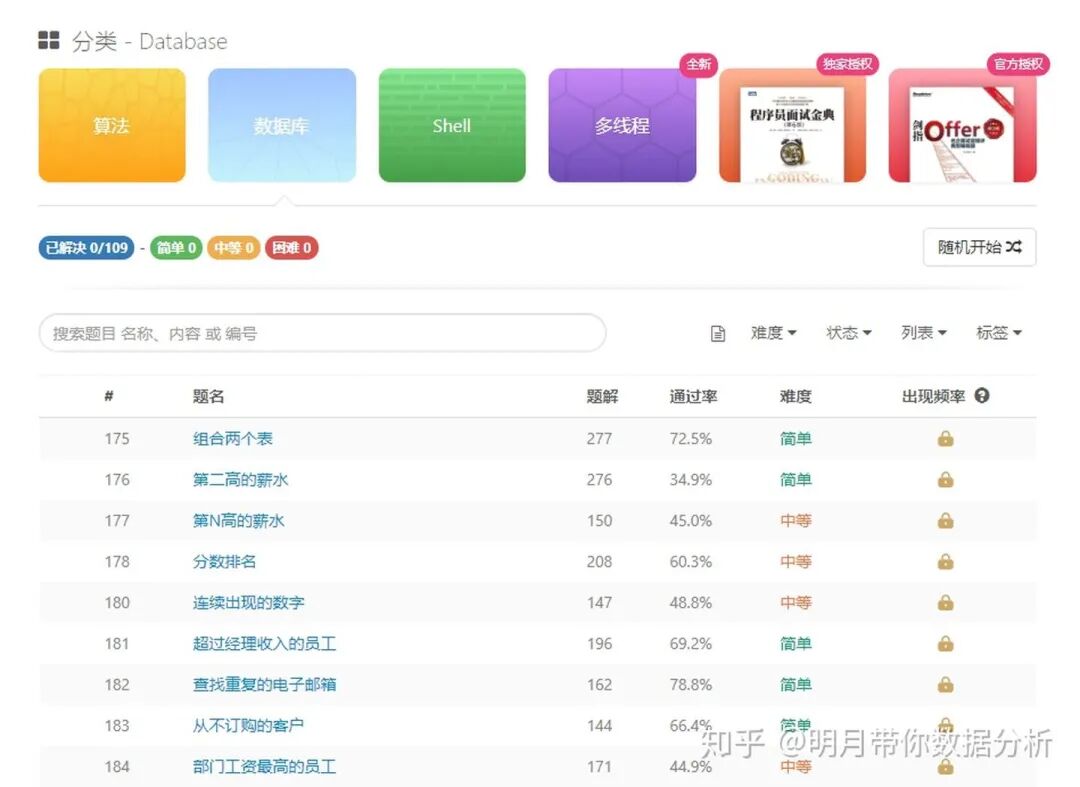This screenshot has width=1080, height=787.
Task: Click pass rate 34.9% in row 176
Action: [691, 480]
